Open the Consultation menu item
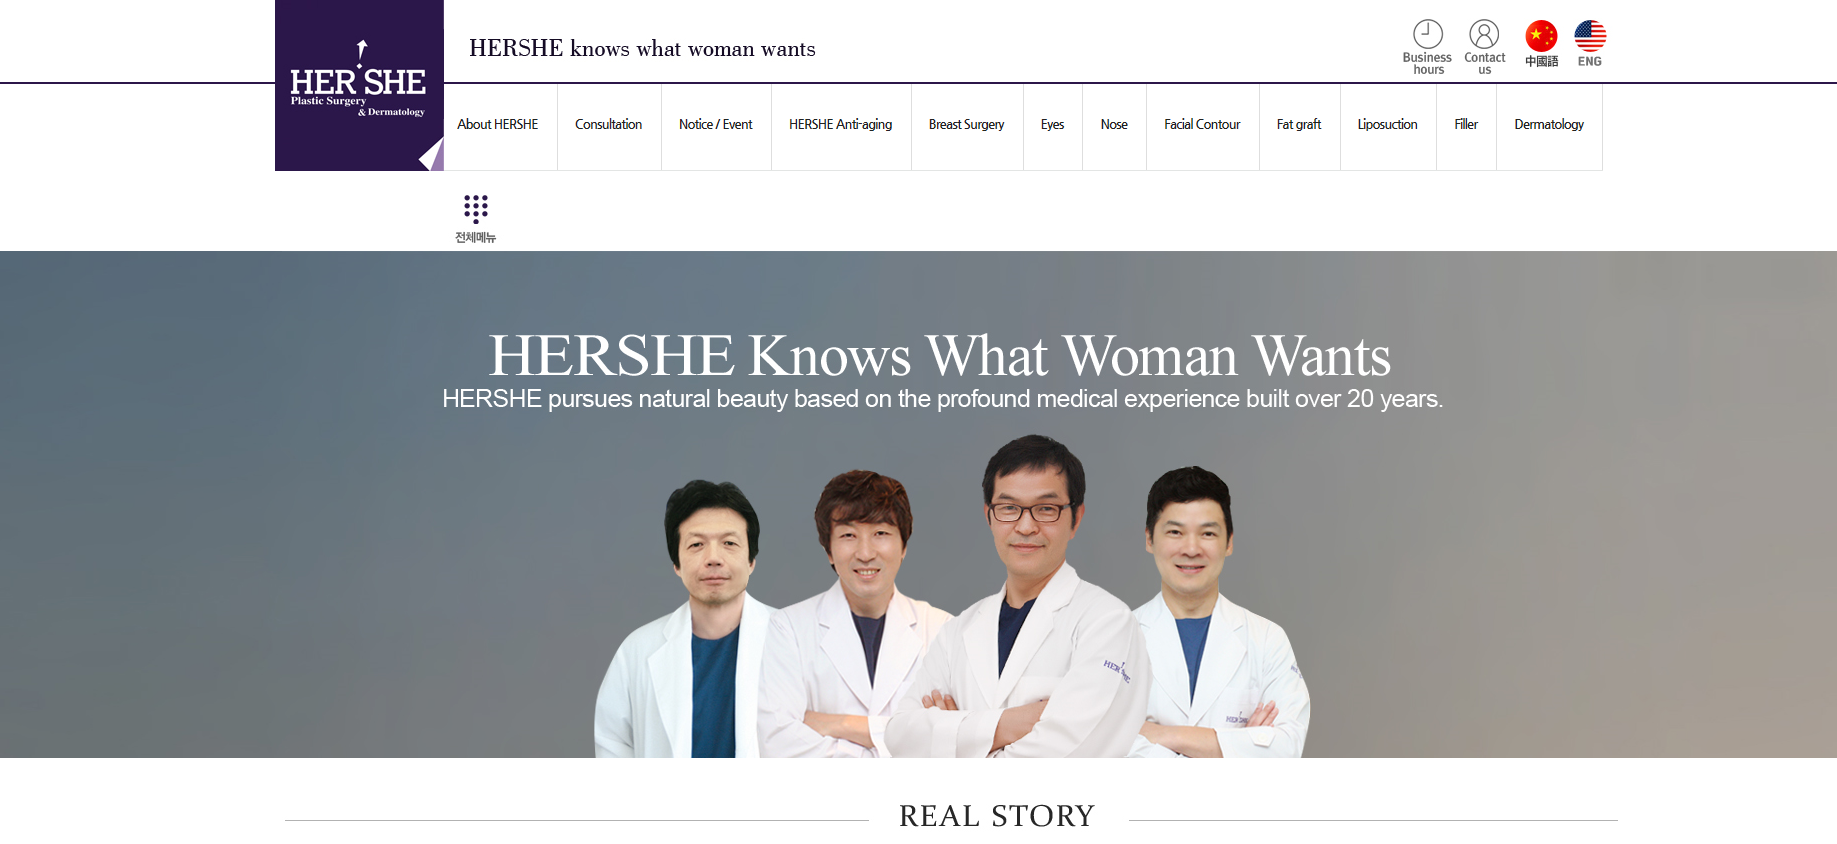Image resolution: width=1837 pixels, height=844 pixels. (x=609, y=125)
